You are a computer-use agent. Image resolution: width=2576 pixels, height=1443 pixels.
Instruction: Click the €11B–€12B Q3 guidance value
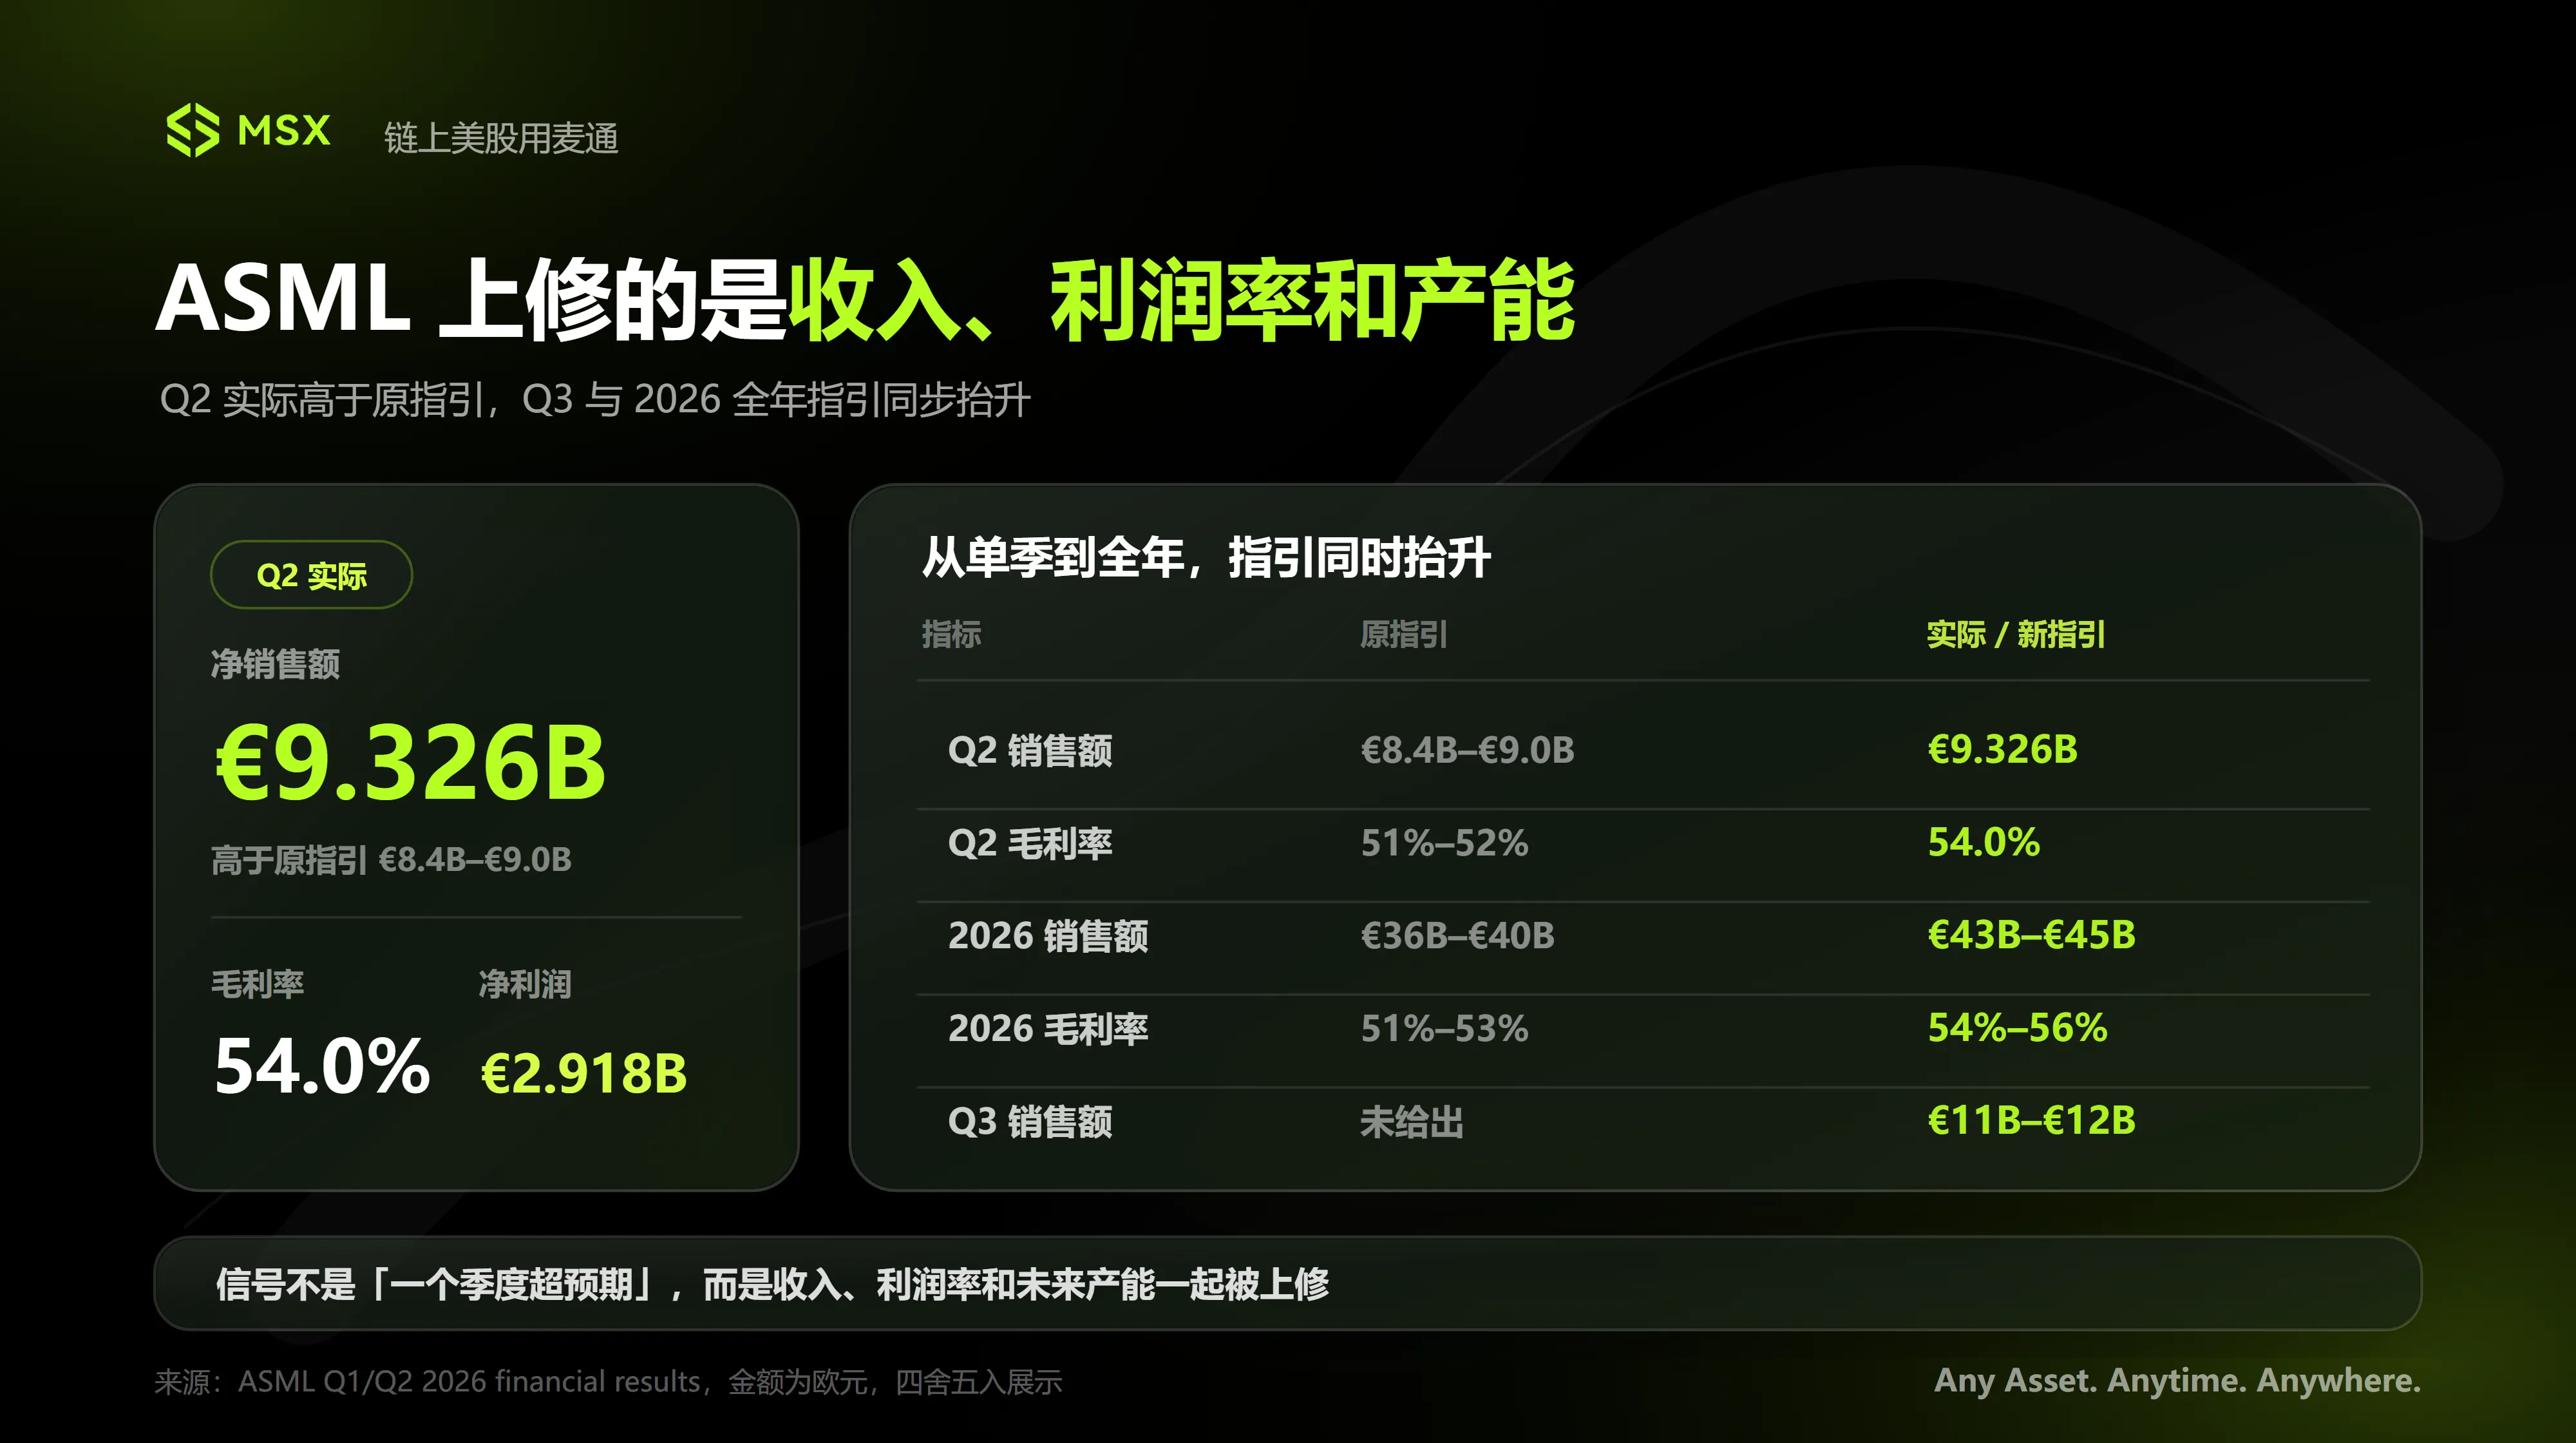2031,1121
